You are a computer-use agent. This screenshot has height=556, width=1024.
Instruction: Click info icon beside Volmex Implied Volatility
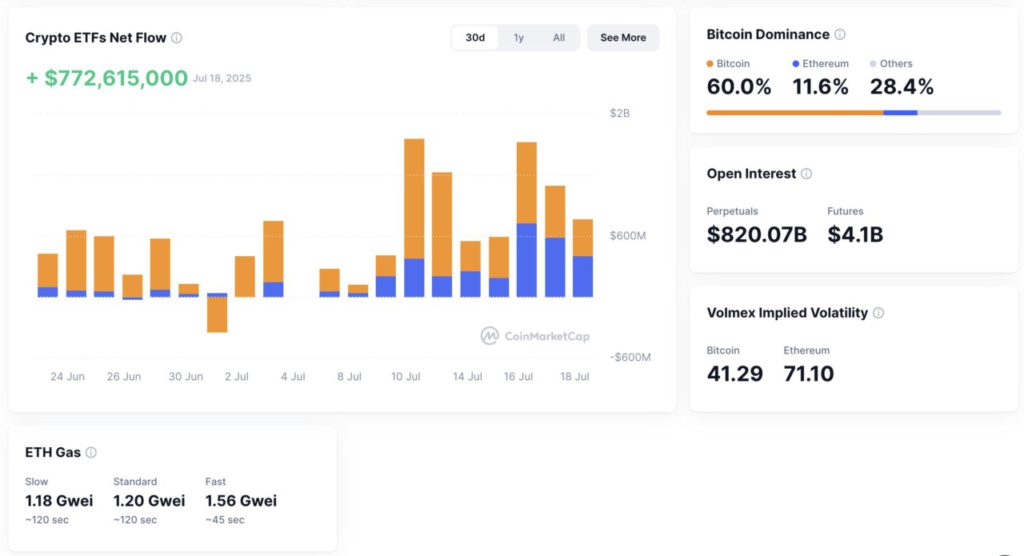(878, 313)
